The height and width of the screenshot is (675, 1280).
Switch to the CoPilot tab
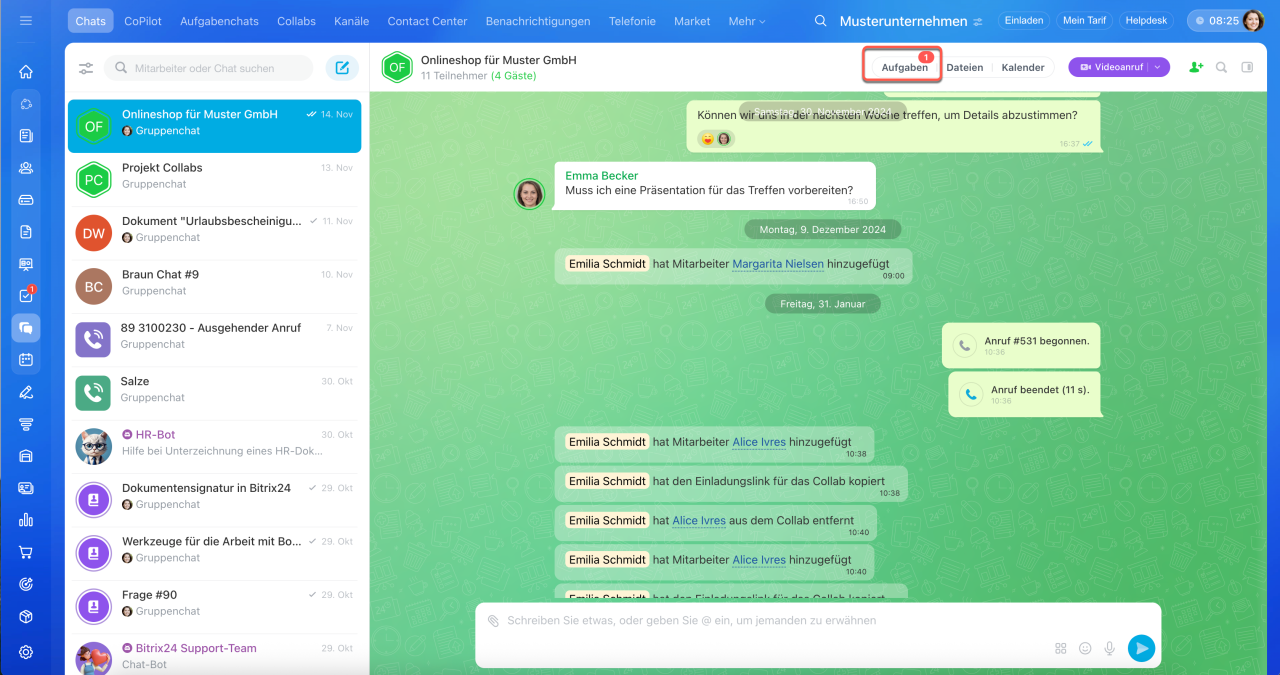[145, 21]
